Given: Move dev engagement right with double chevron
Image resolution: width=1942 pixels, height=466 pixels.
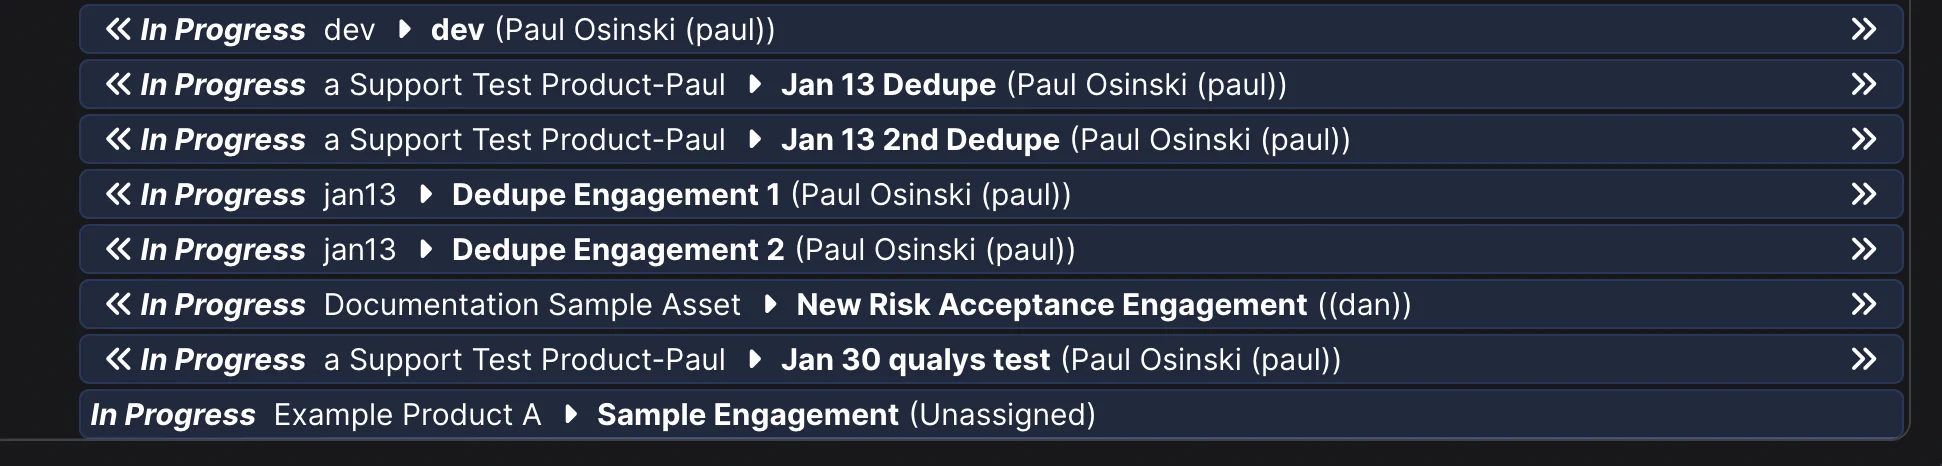Looking at the screenshot, I should pos(1863,30).
